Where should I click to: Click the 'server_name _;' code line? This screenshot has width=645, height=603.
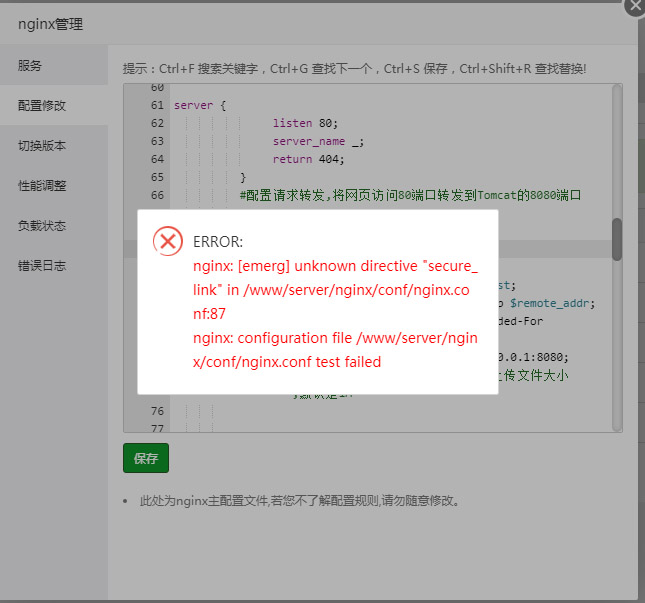[x=318, y=141]
